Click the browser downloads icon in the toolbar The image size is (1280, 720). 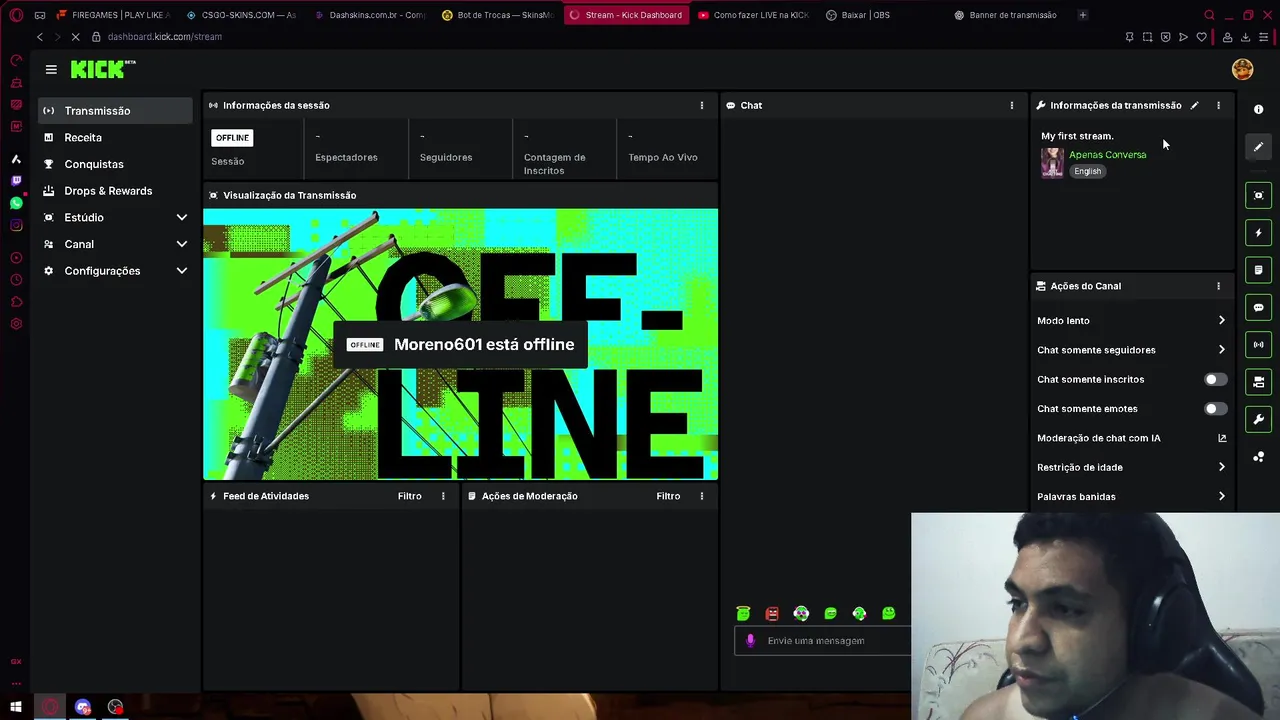tap(1245, 37)
